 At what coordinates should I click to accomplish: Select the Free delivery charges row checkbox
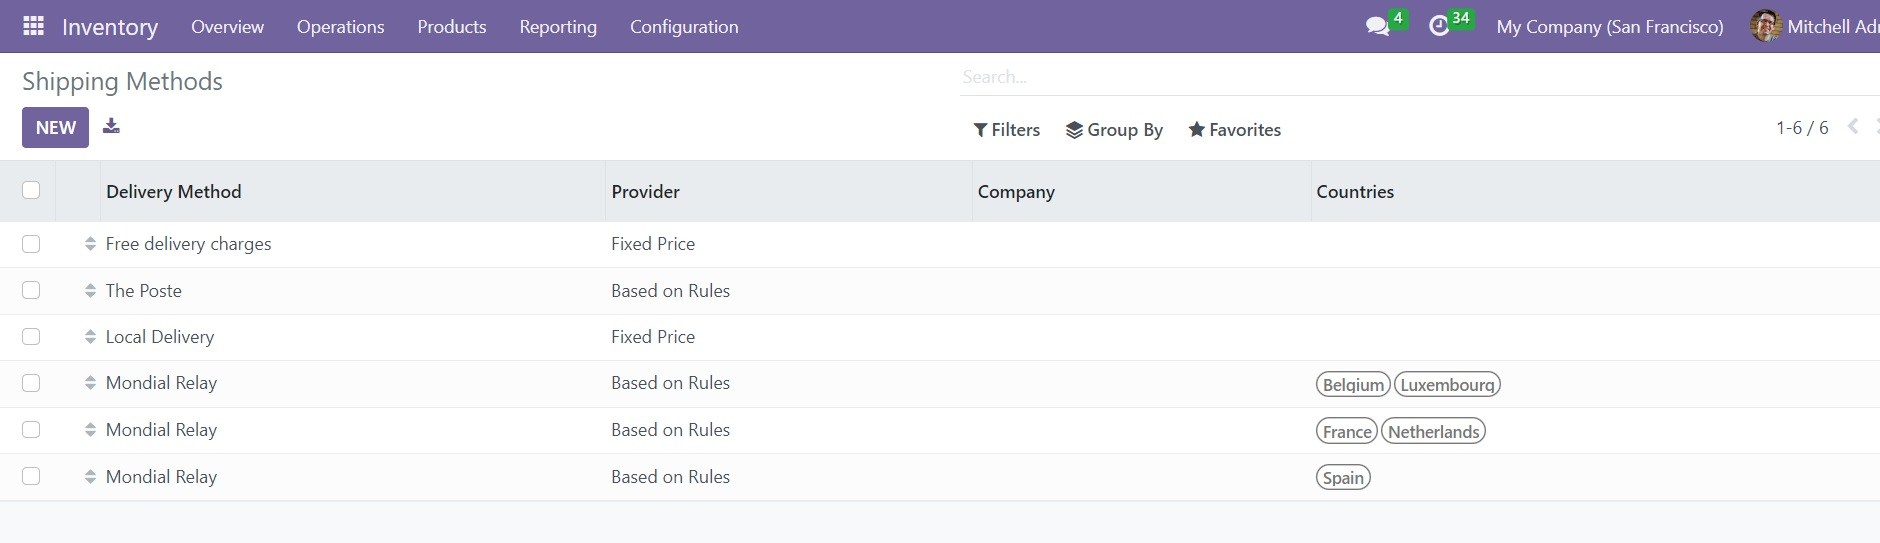[x=31, y=244]
